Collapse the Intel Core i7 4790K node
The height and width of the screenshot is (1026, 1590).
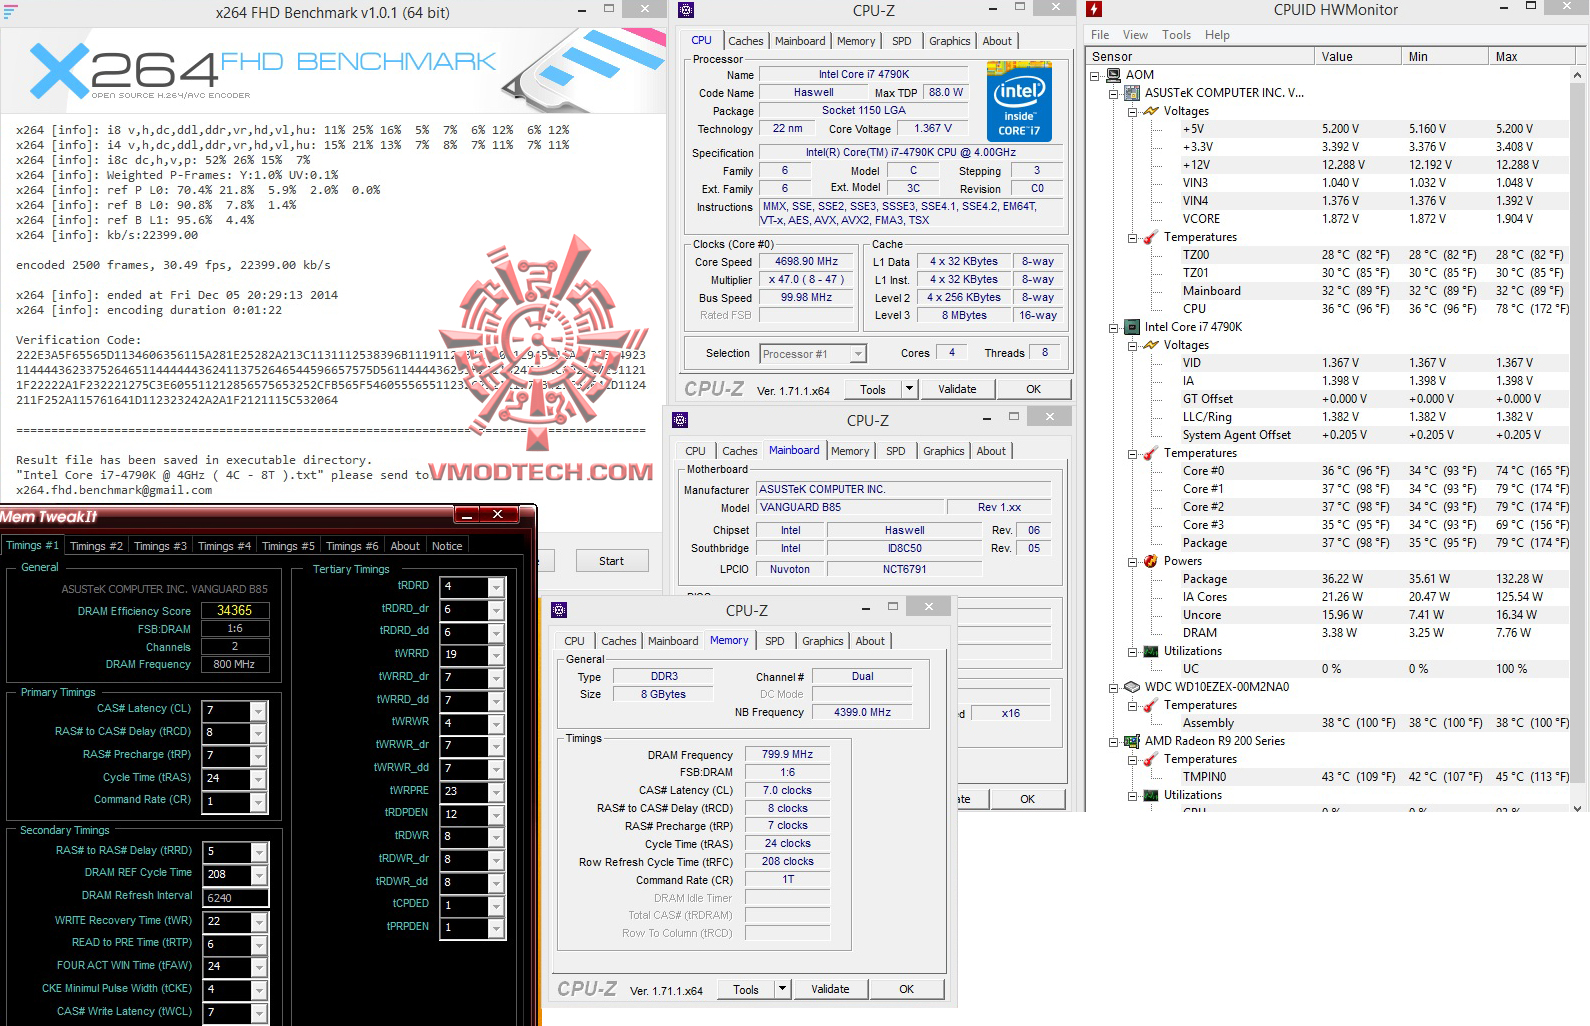(x=1114, y=327)
